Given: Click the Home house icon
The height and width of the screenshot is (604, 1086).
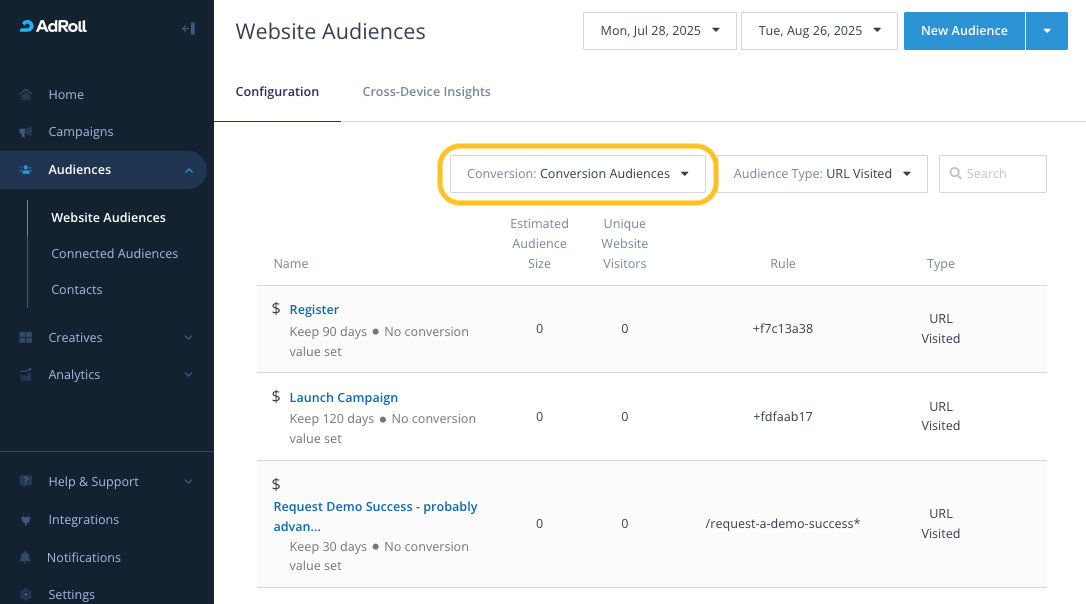Looking at the screenshot, I should (26, 95).
